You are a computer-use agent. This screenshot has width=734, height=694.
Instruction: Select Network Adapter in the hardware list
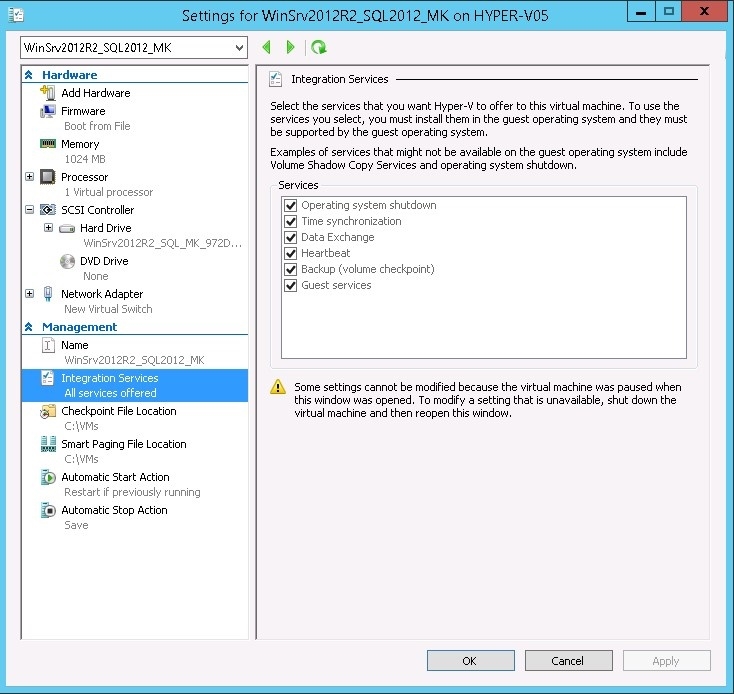click(101, 294)
